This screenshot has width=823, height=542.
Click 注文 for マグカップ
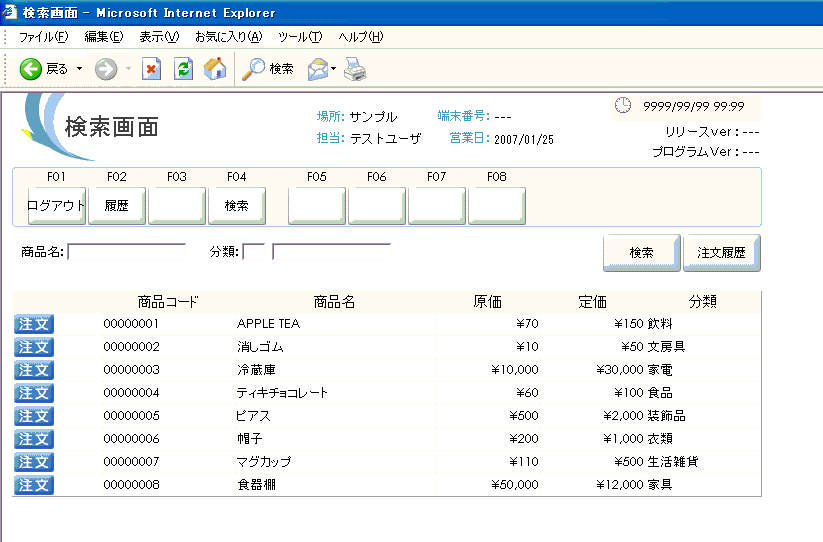(34, 462)
